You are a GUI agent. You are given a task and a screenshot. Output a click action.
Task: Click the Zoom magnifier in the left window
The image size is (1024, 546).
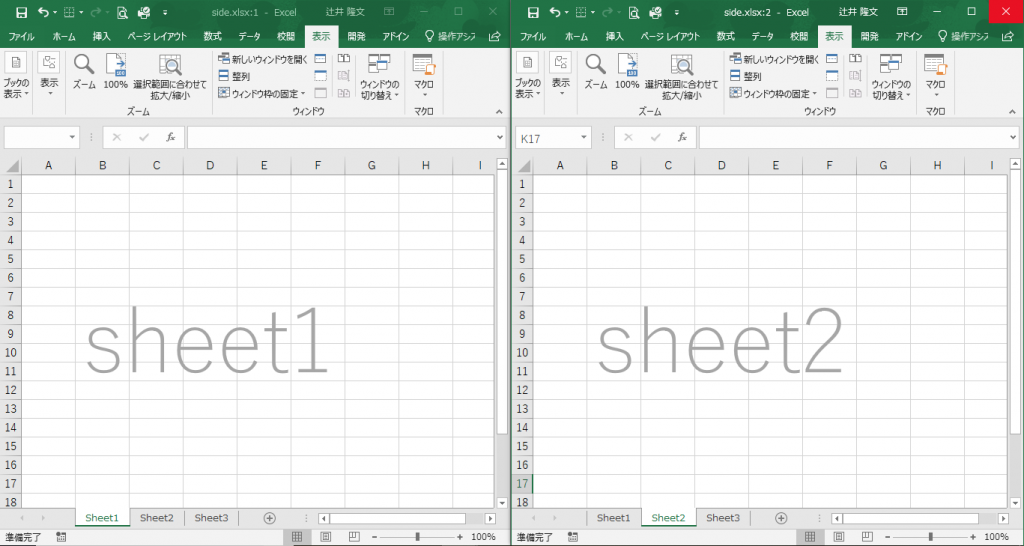pyautogui.click(x=84, y=66)
